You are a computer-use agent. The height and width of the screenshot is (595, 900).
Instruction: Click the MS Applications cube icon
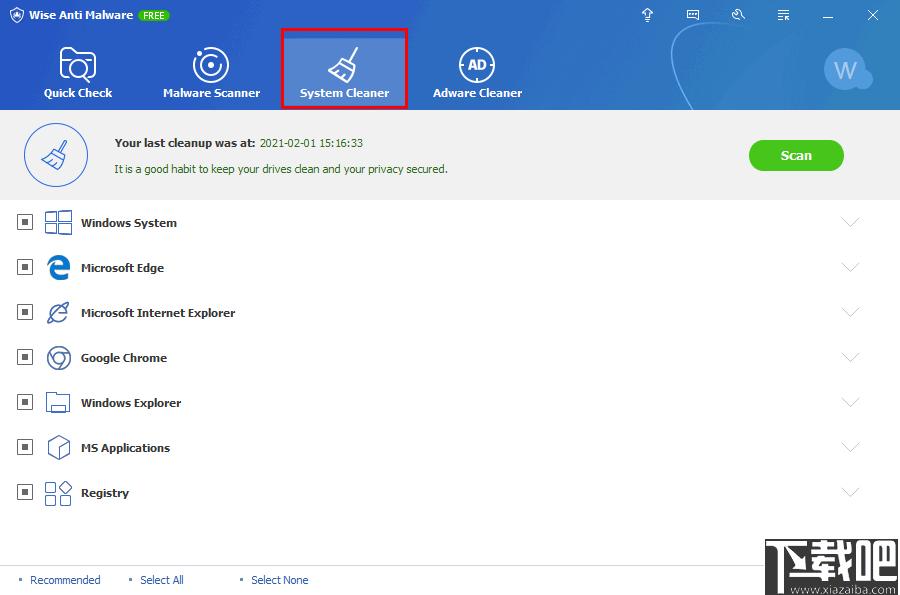click(x=59, y=448)
